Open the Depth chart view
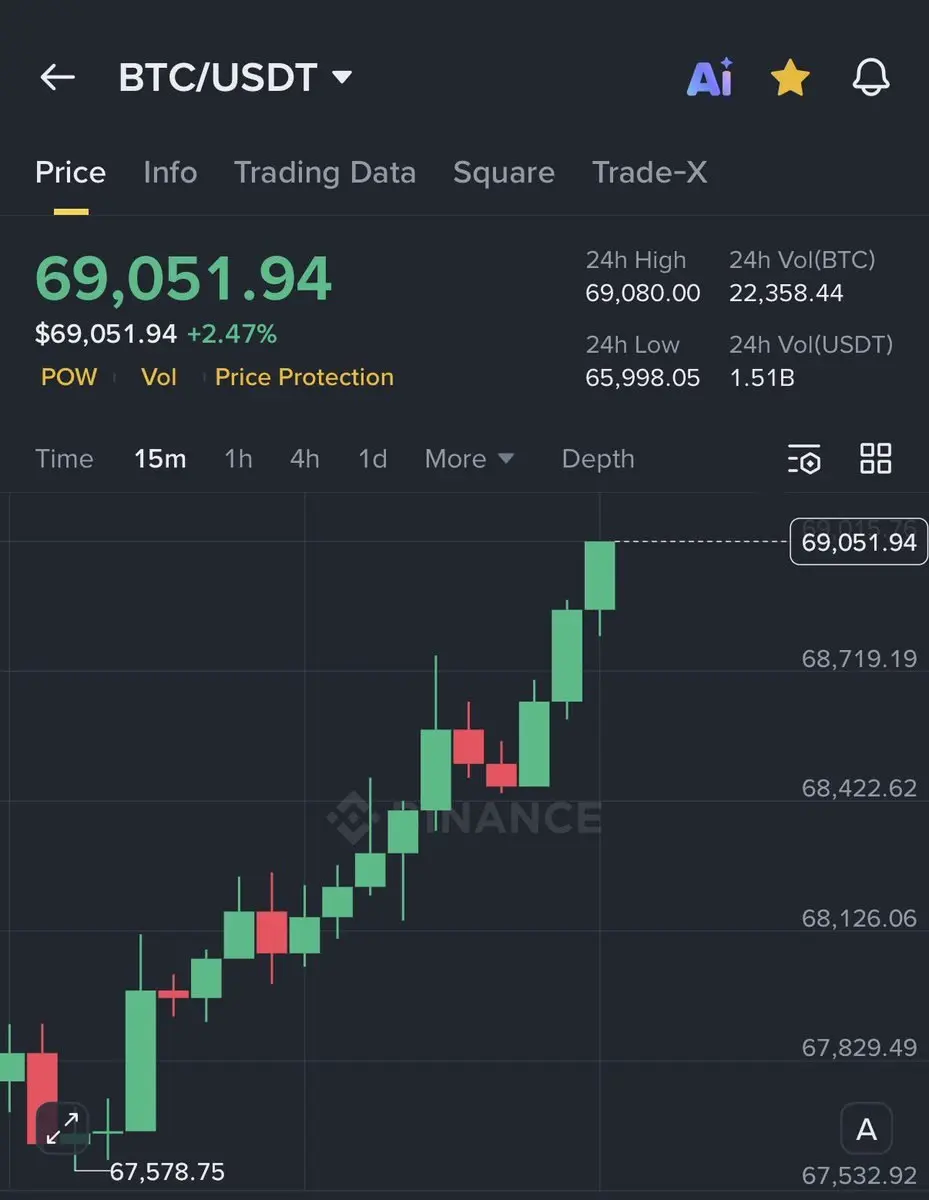The height and width of the screenshot is (1200, 929). click(598, 459)
